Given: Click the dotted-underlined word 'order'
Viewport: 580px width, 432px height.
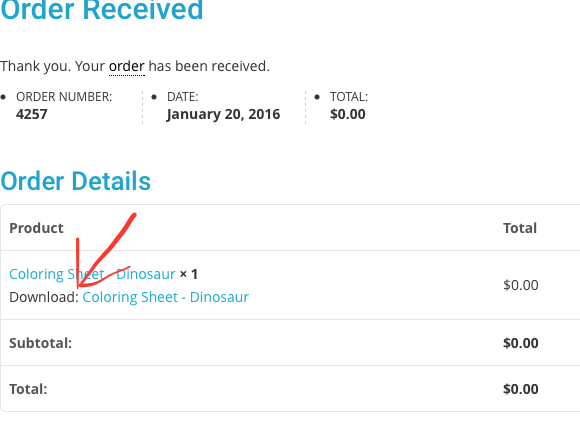Looking at the screenshot, I should pos(127,67).
